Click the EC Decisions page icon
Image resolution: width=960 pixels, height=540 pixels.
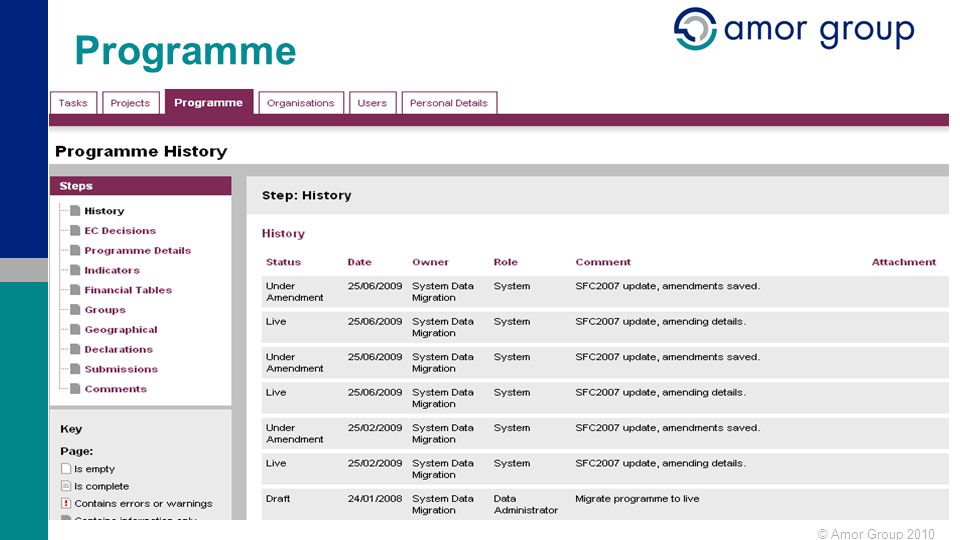[75, 230]
